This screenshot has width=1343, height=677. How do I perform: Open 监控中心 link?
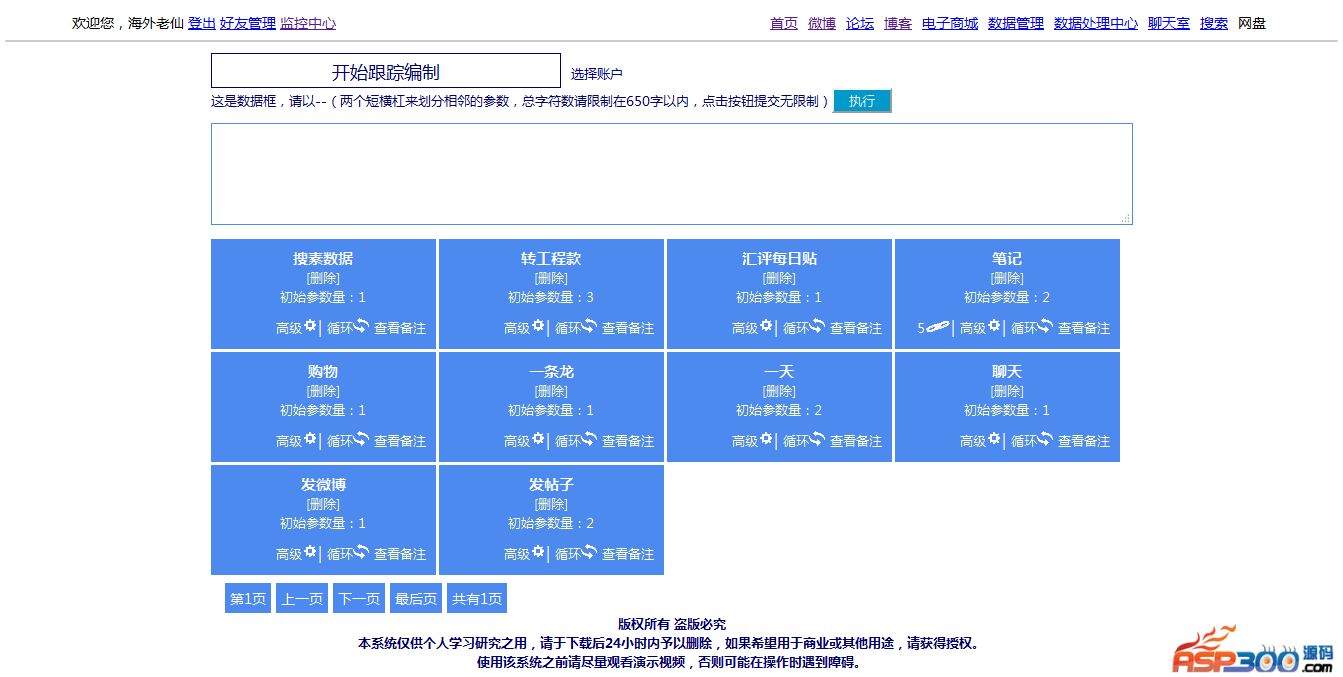[308, 23]
